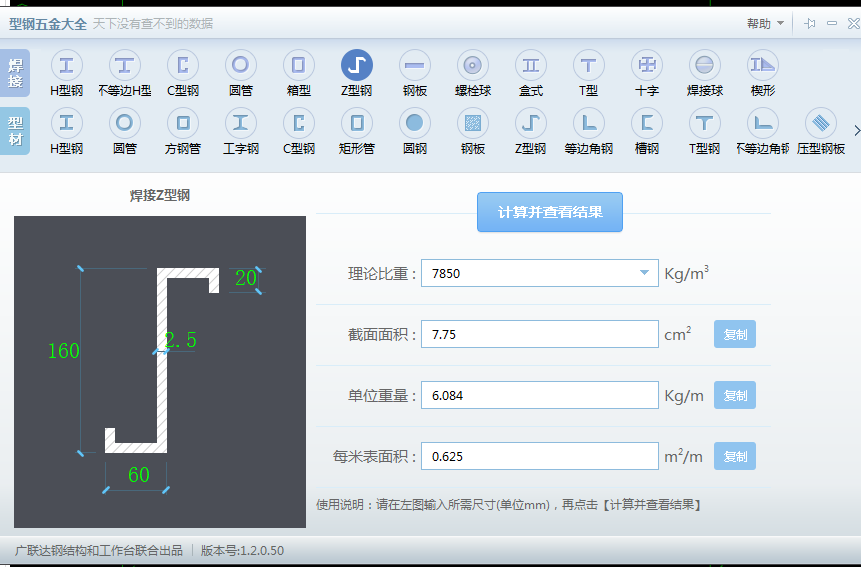
Task: Edit the 160 height dimension in diagram
Action: tap(64, 351)
